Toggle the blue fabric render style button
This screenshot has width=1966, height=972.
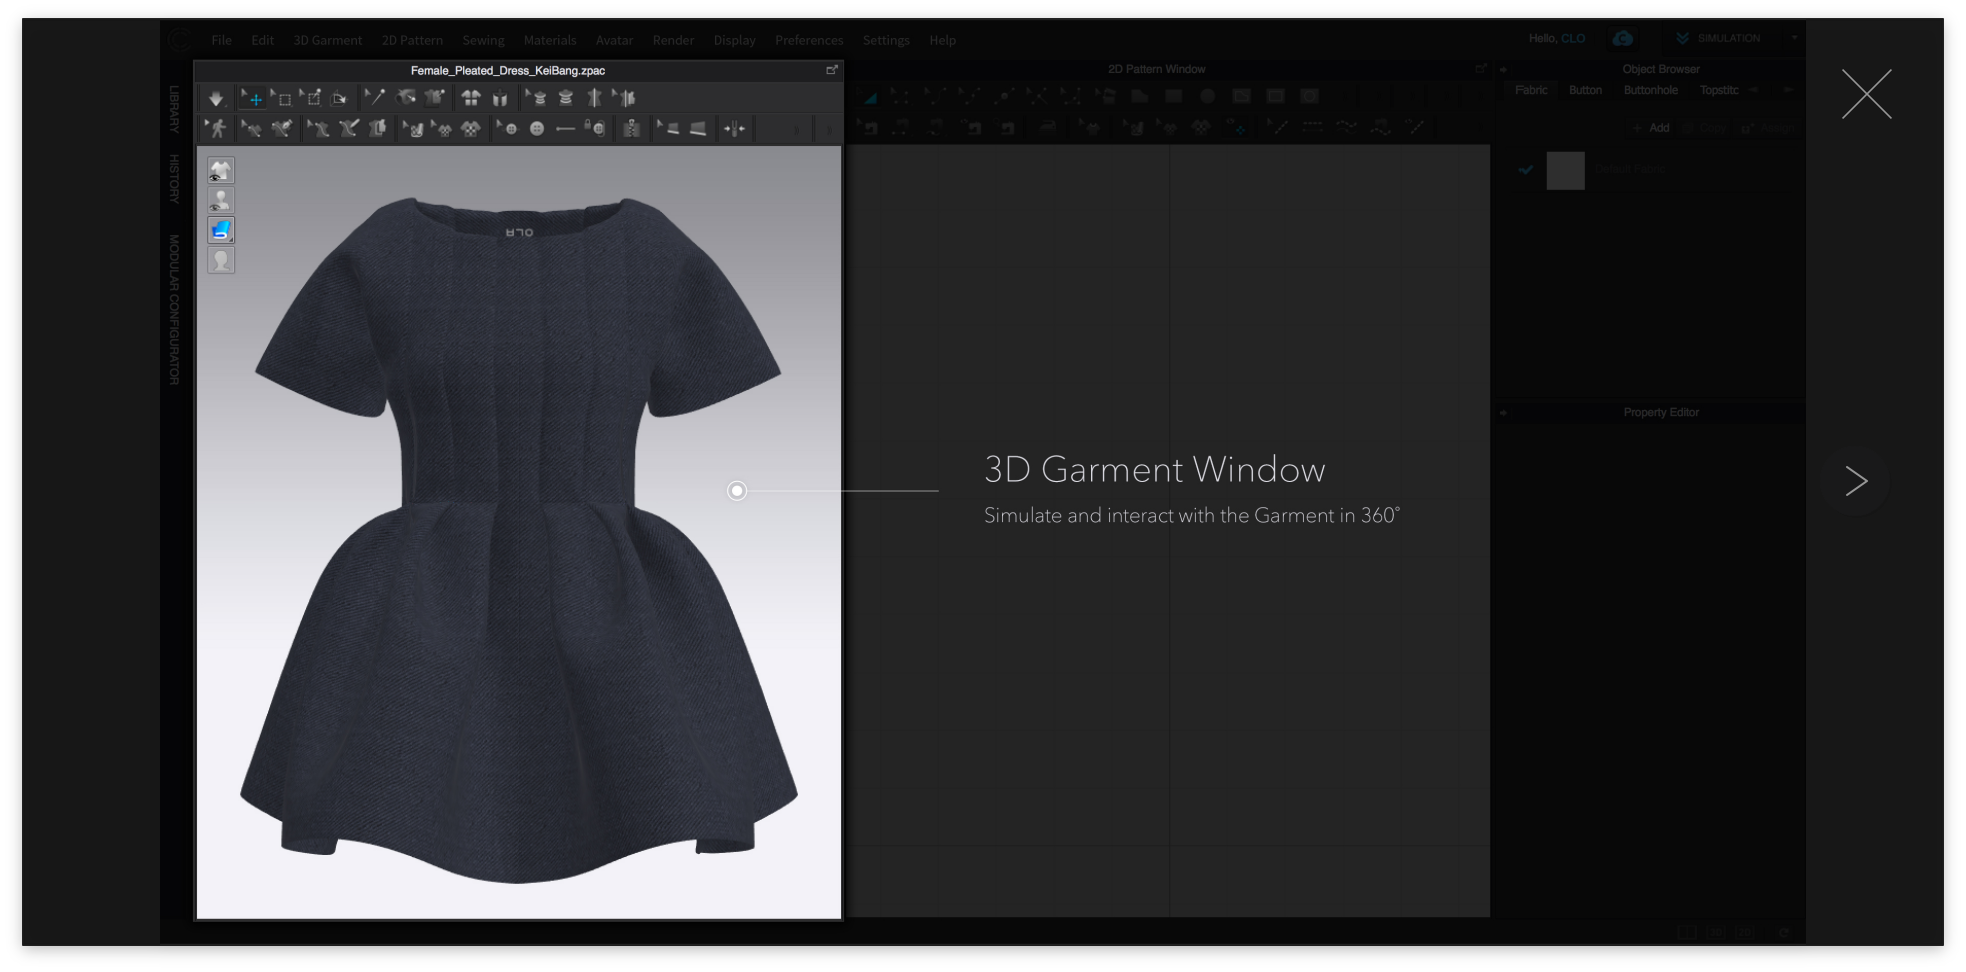221,230
